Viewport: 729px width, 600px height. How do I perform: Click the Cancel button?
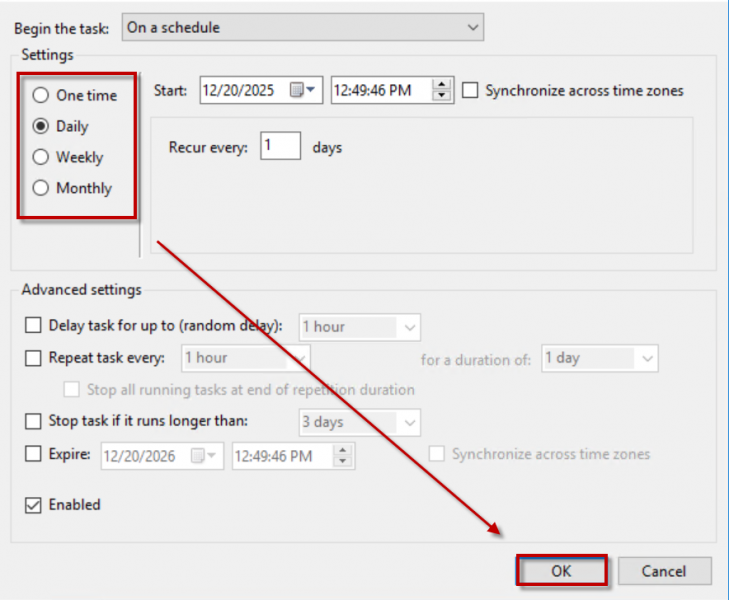click(x=665, y=571)
